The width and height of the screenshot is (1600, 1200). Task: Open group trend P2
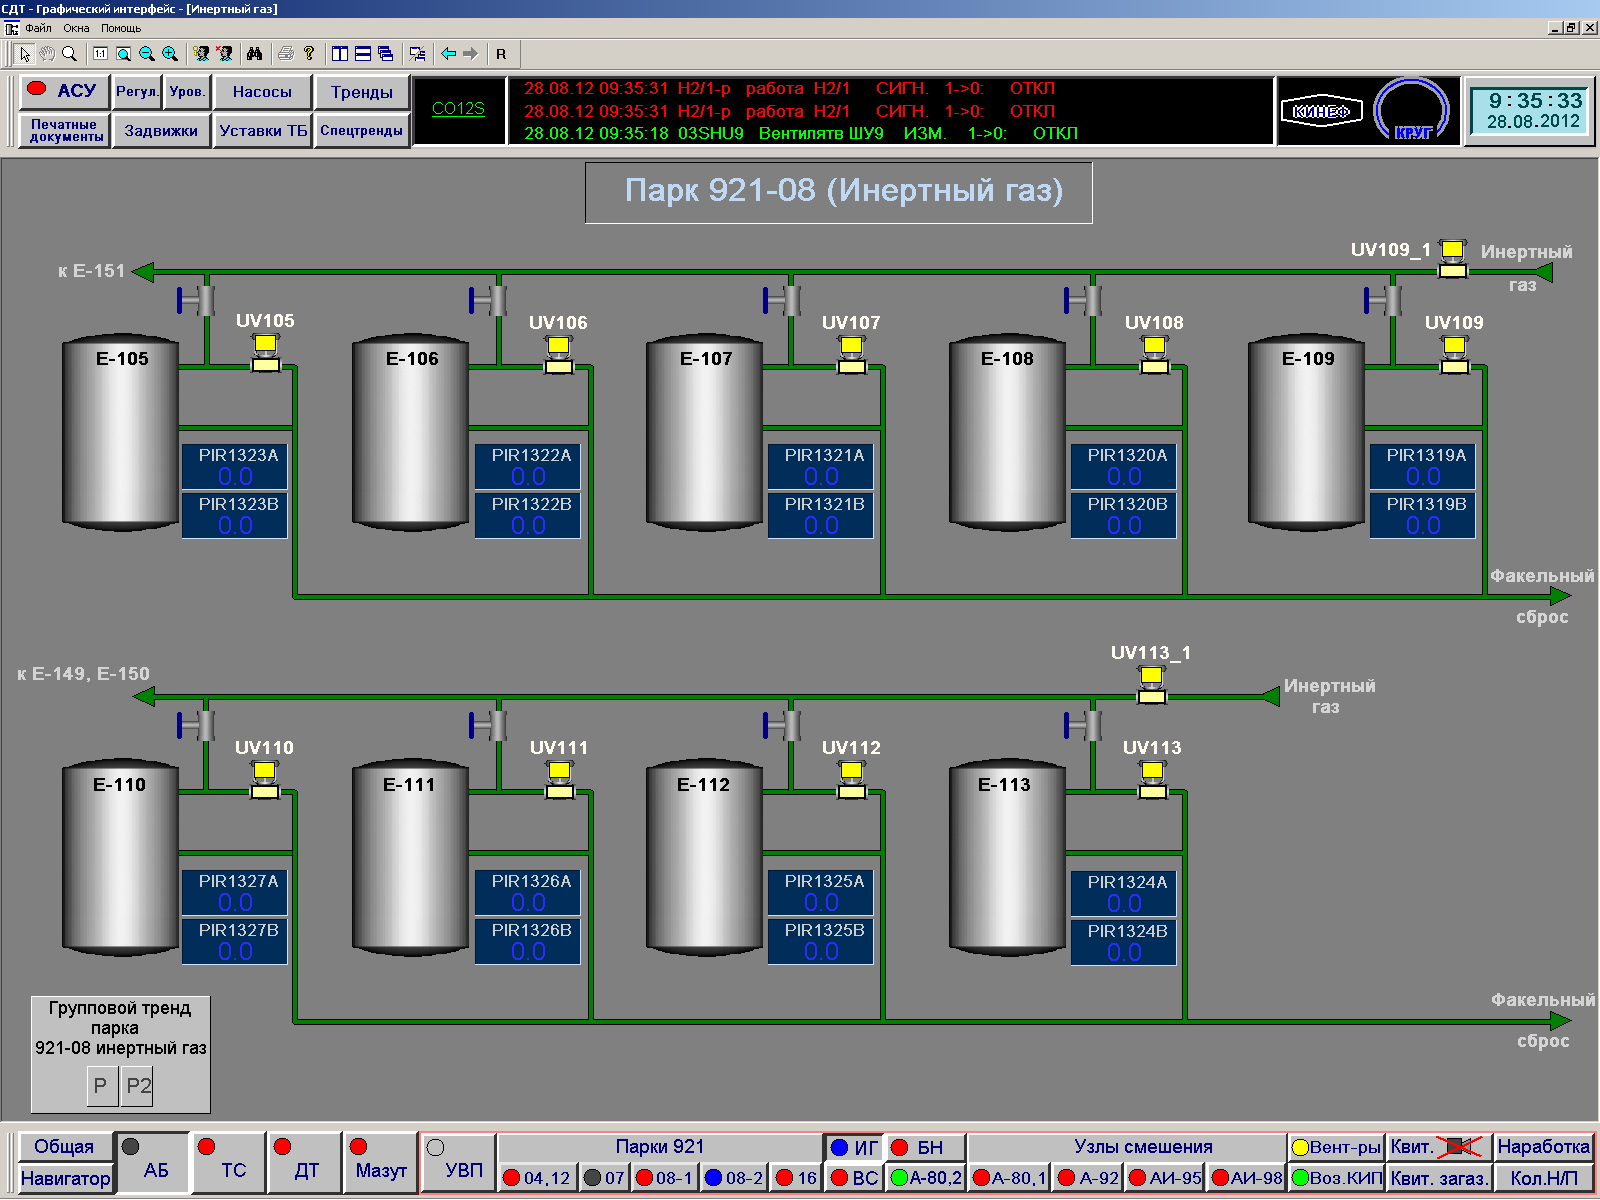[x=138, y=1086]
